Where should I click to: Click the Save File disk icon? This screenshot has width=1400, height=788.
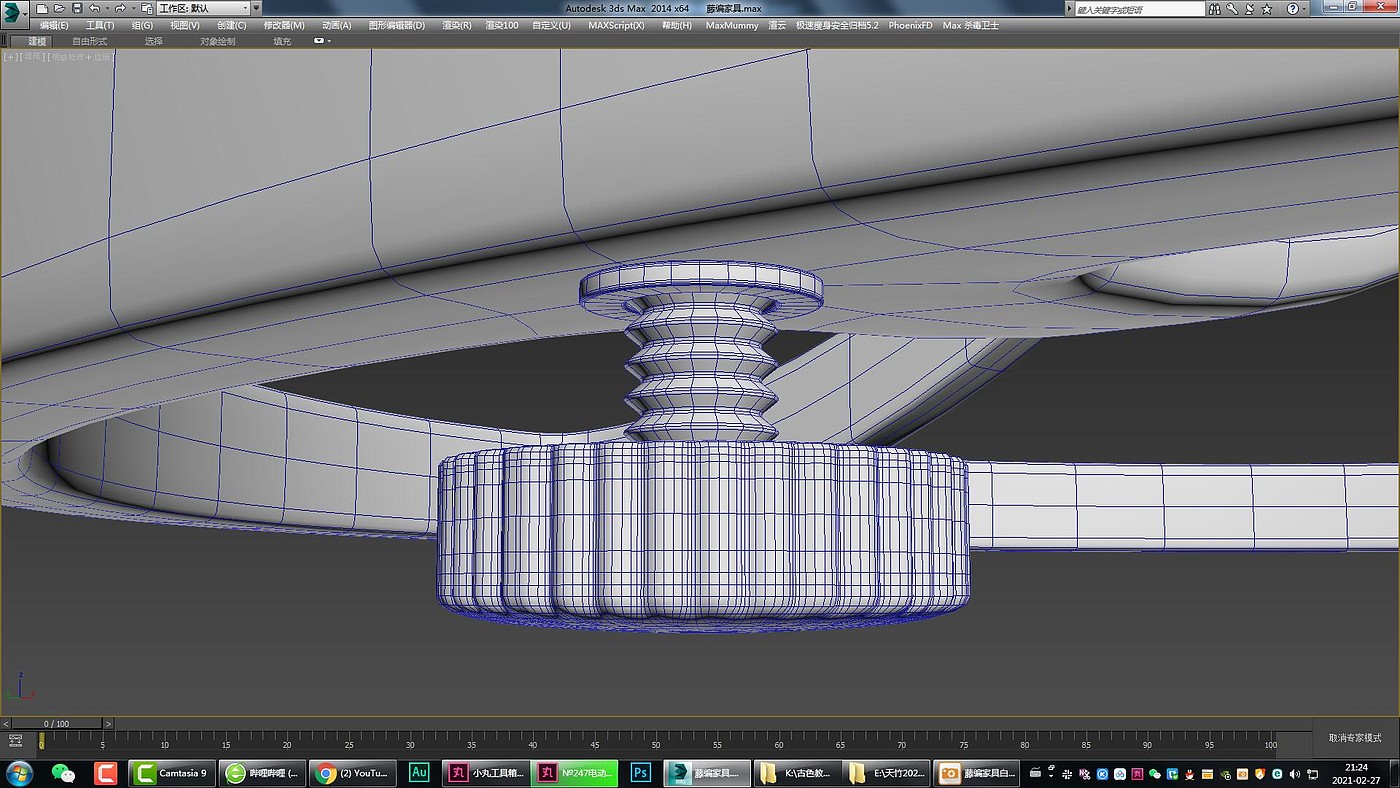coord(77,8)
